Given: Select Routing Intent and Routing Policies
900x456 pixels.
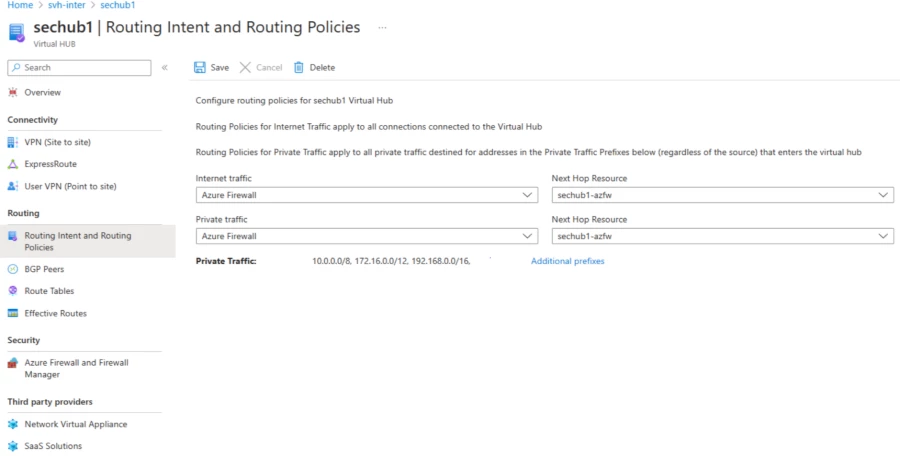Looking at the screenshot, I should (x=87, y=241).
